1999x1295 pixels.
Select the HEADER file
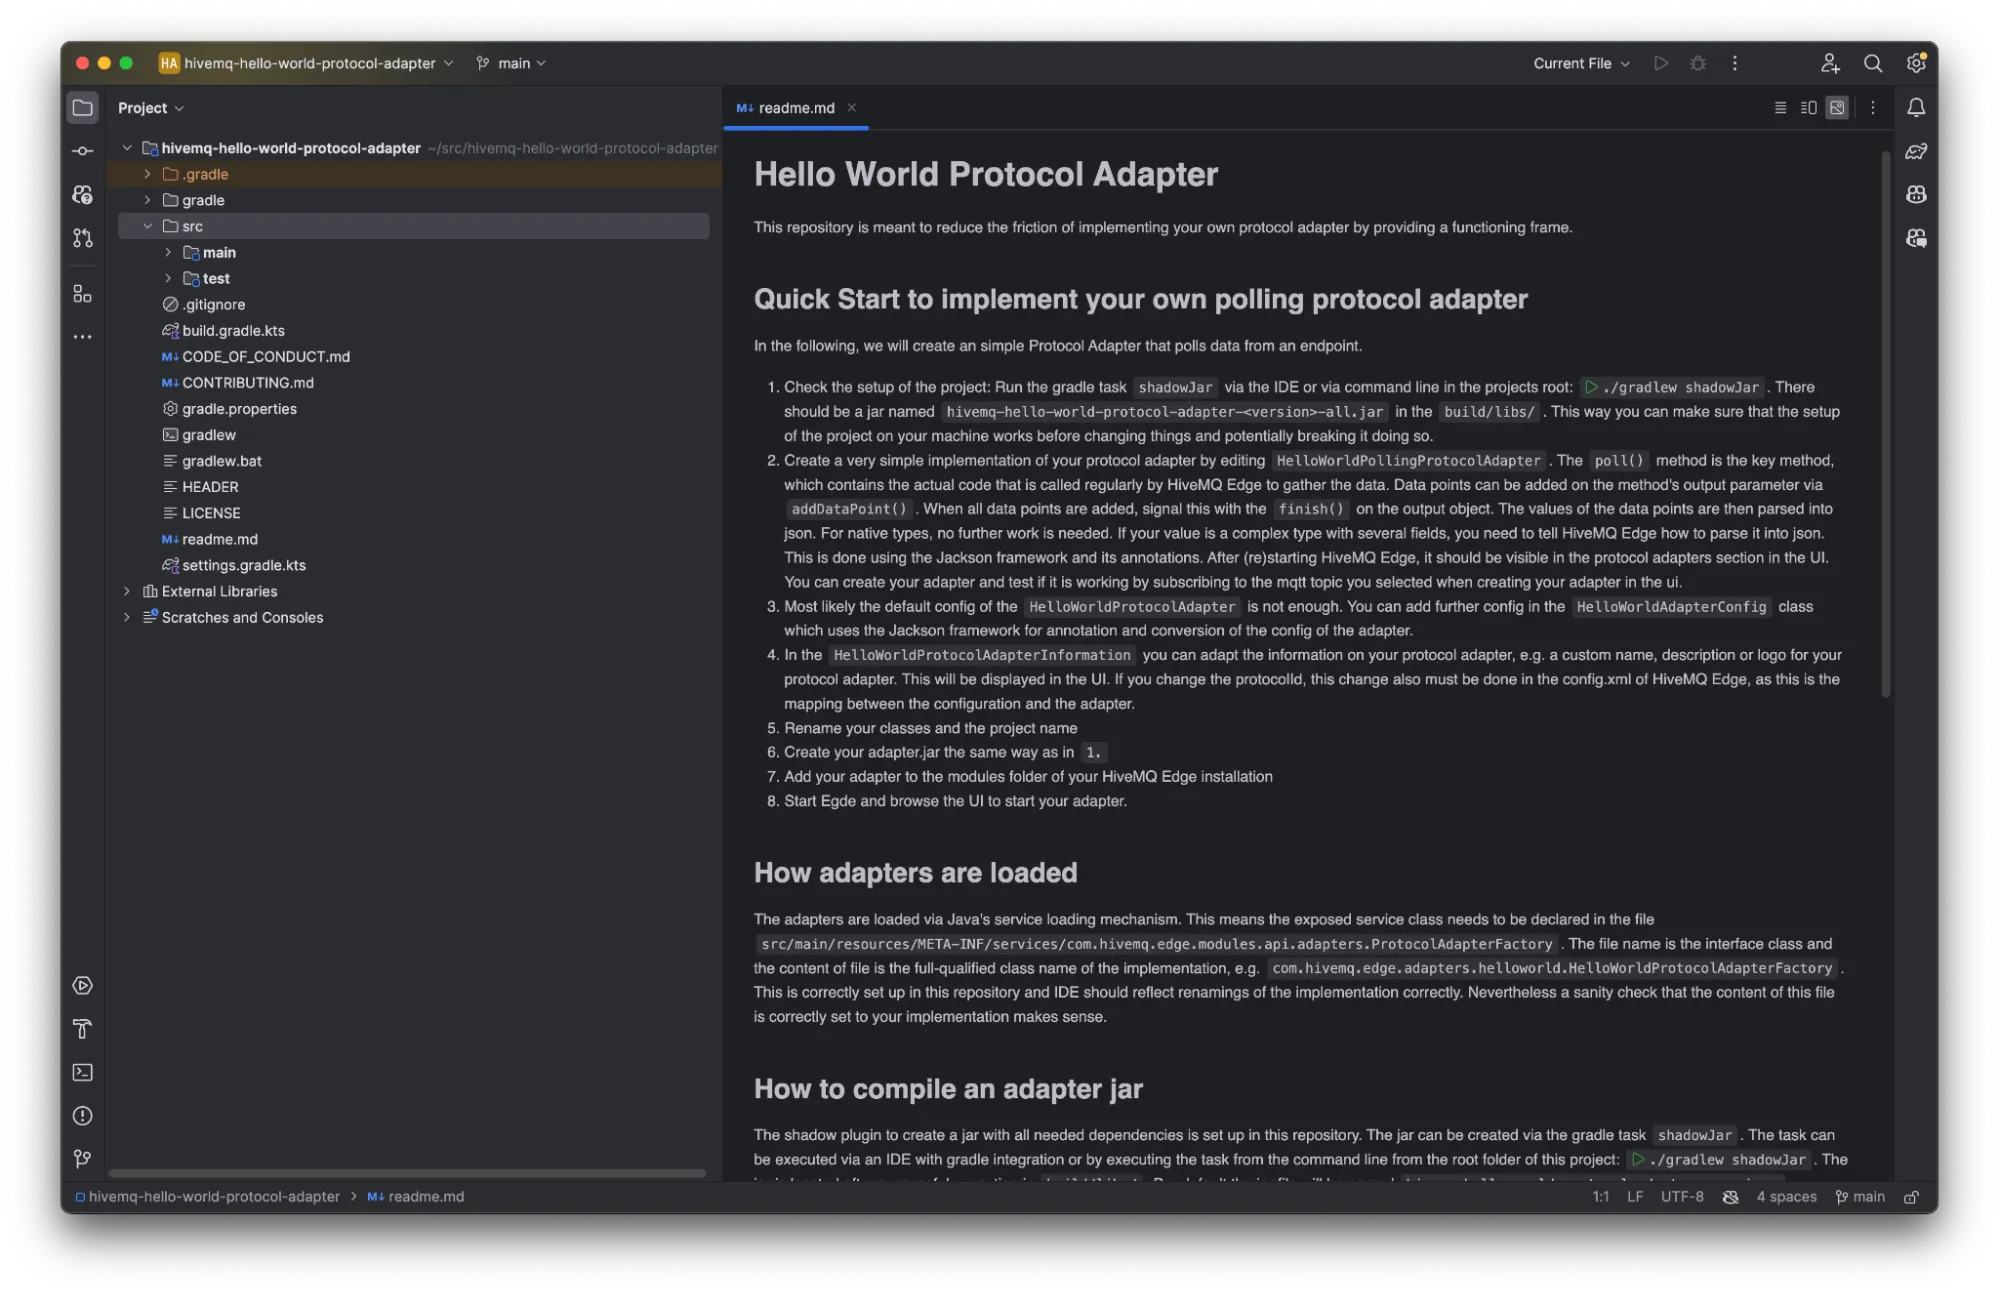(x=210, y=486)
